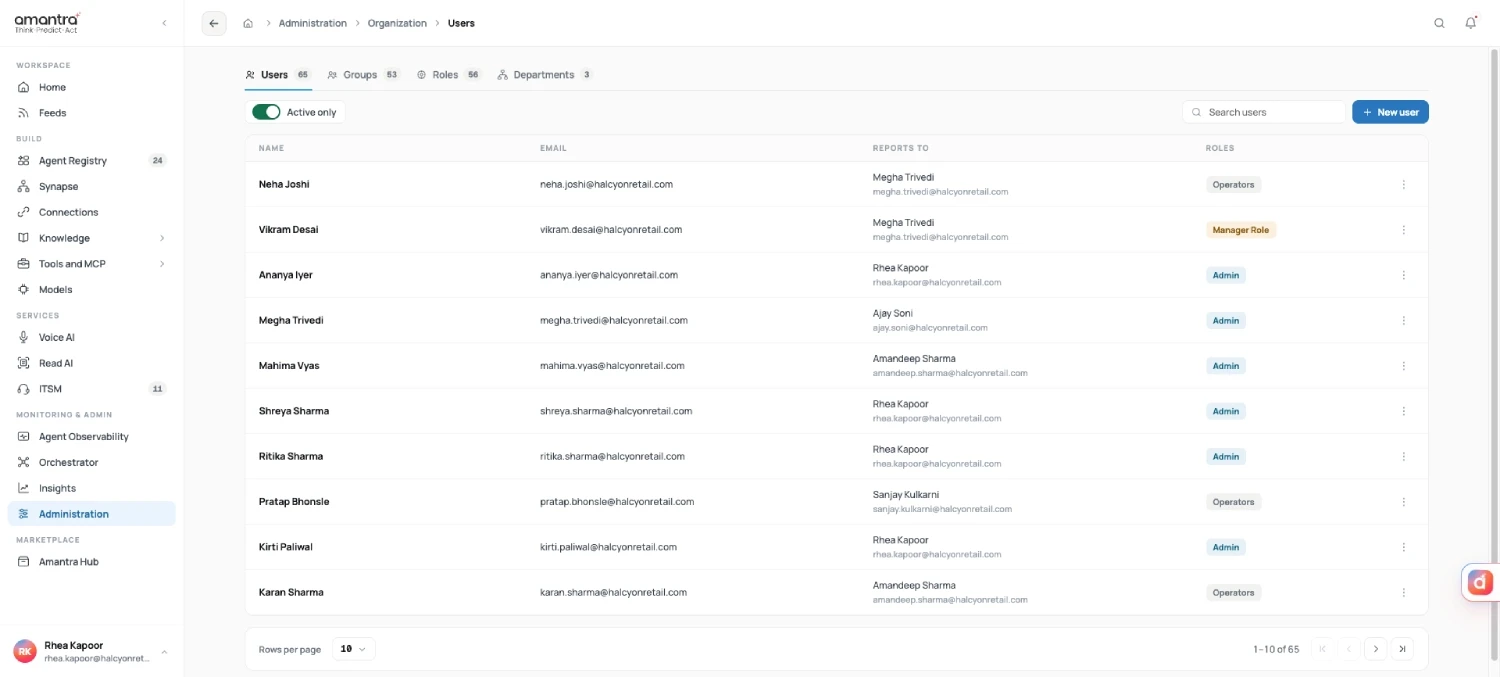The width and height of the screenshot is (1500, 677).
Task: Click the back arrow button
Action: (214, 23)
